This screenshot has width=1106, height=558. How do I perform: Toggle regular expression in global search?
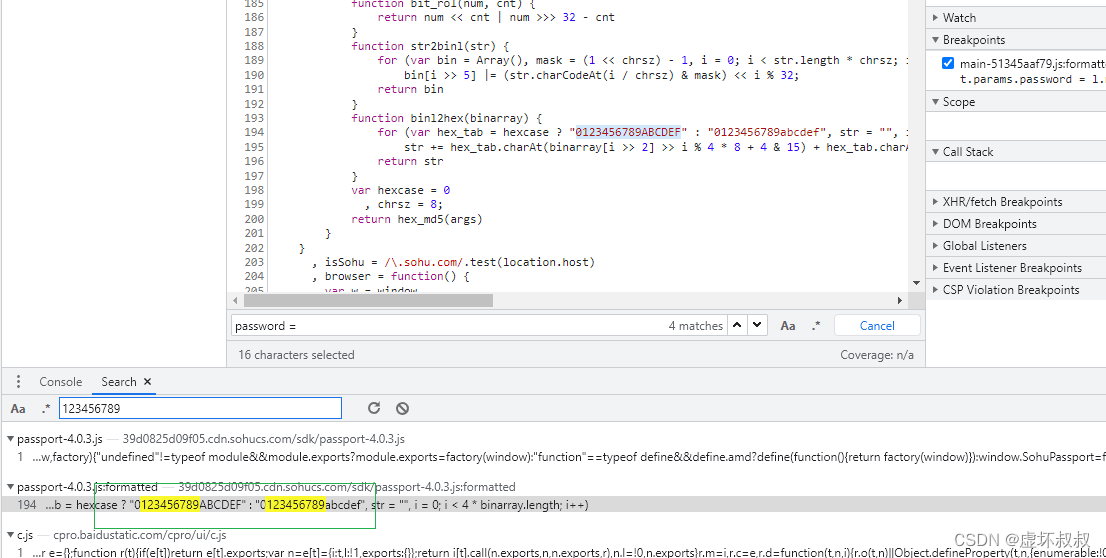(46, 408)
